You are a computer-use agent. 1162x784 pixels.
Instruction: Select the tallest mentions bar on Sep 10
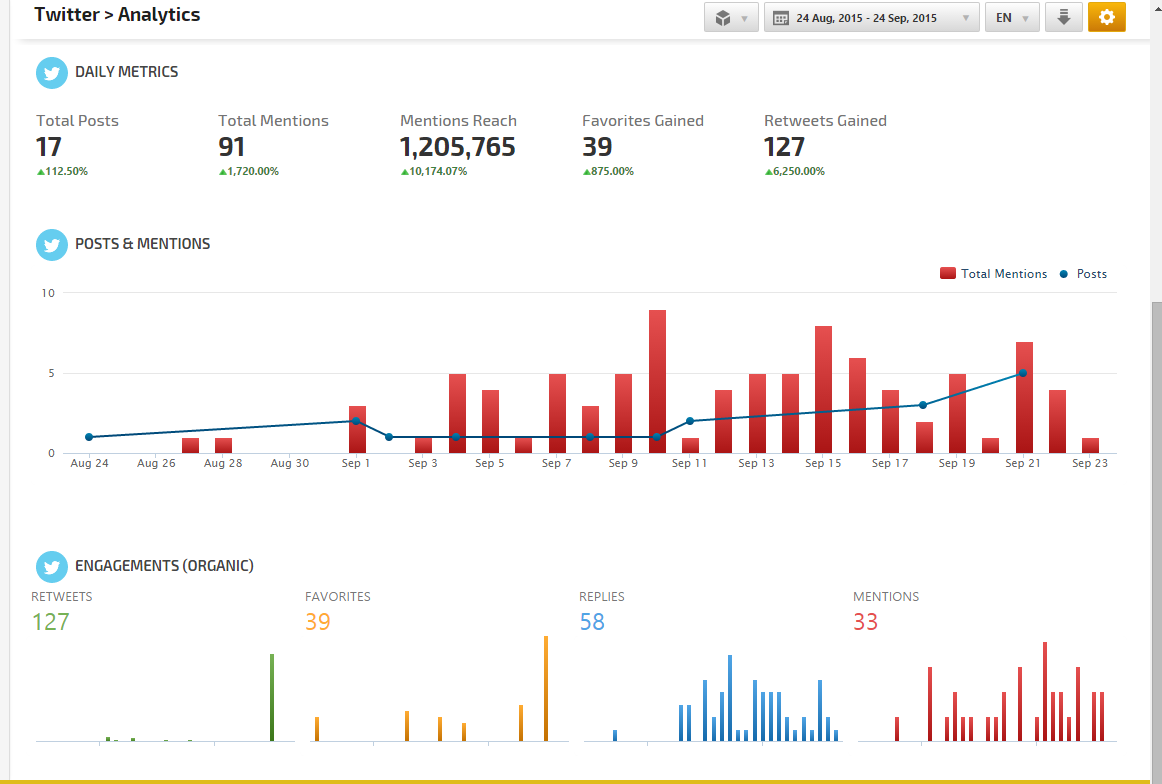click(x=657, y=380)
